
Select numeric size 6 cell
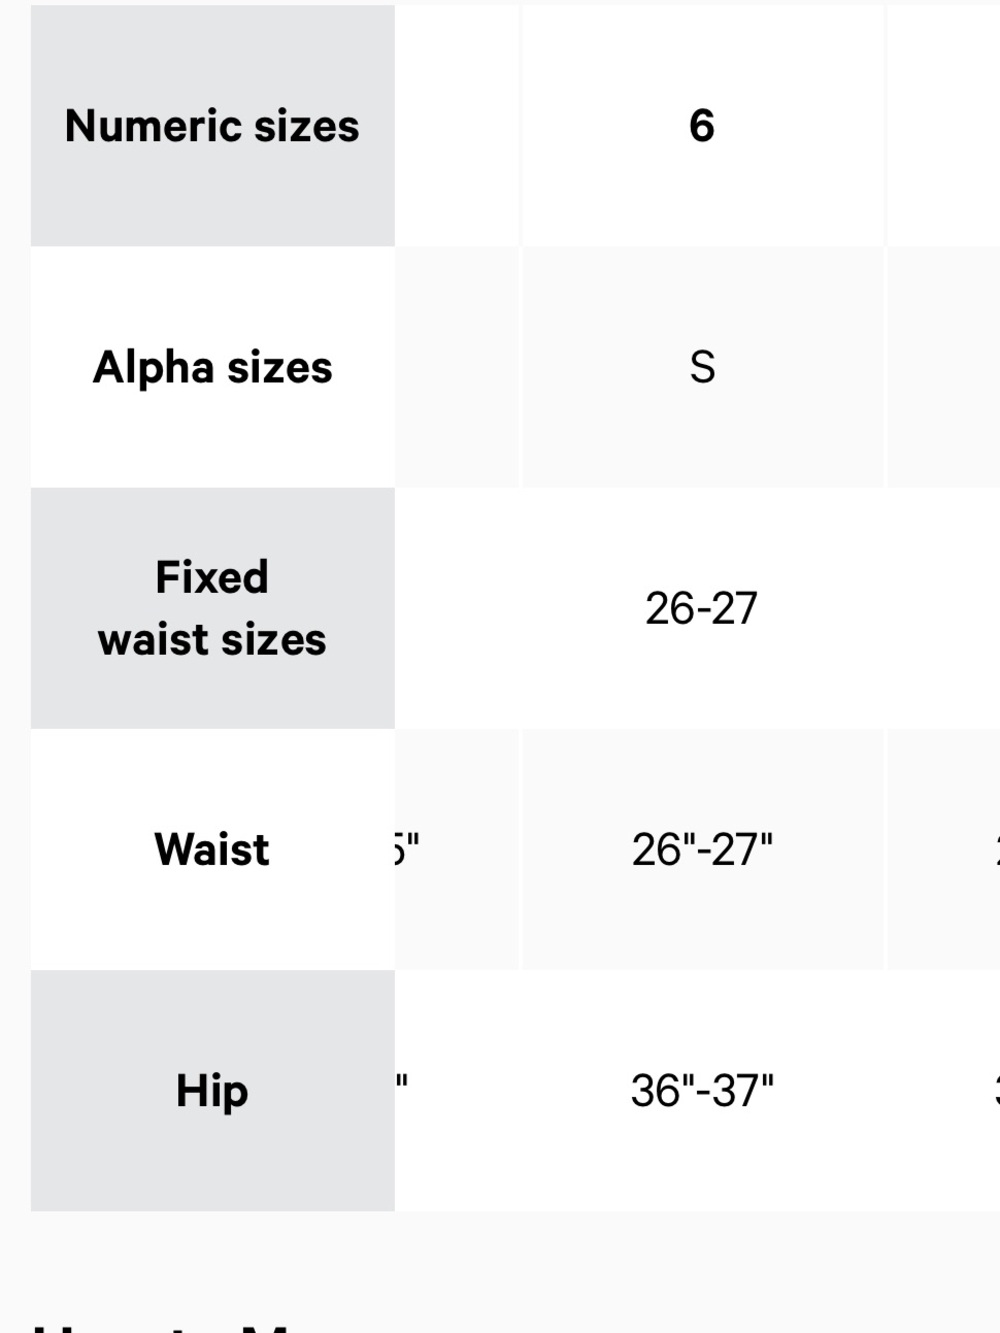pos(702,126)
